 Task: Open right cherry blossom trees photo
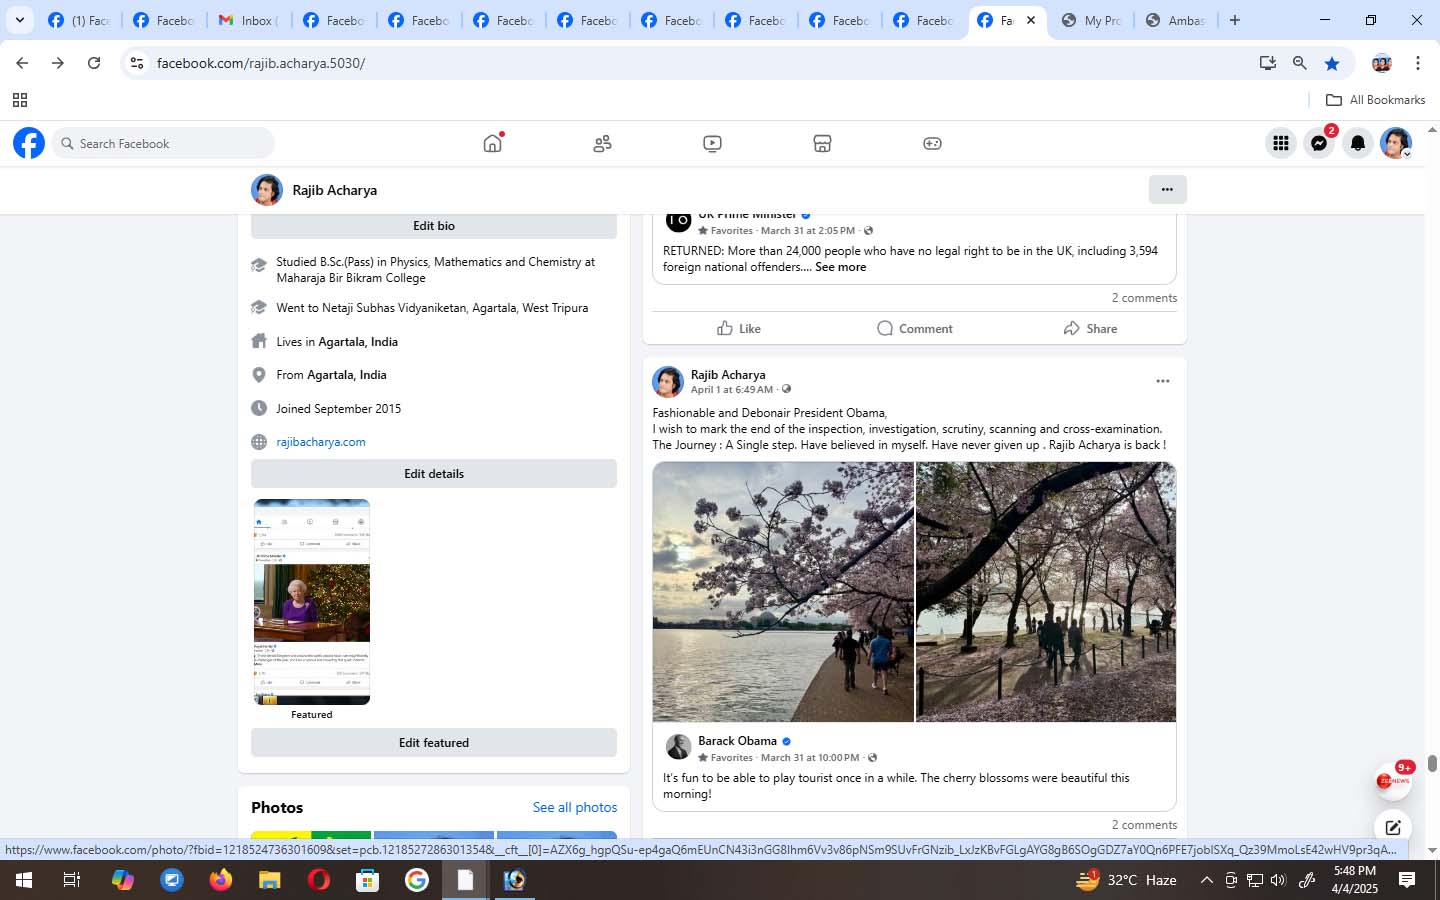pyautogui.click(x=1046, y=592)
